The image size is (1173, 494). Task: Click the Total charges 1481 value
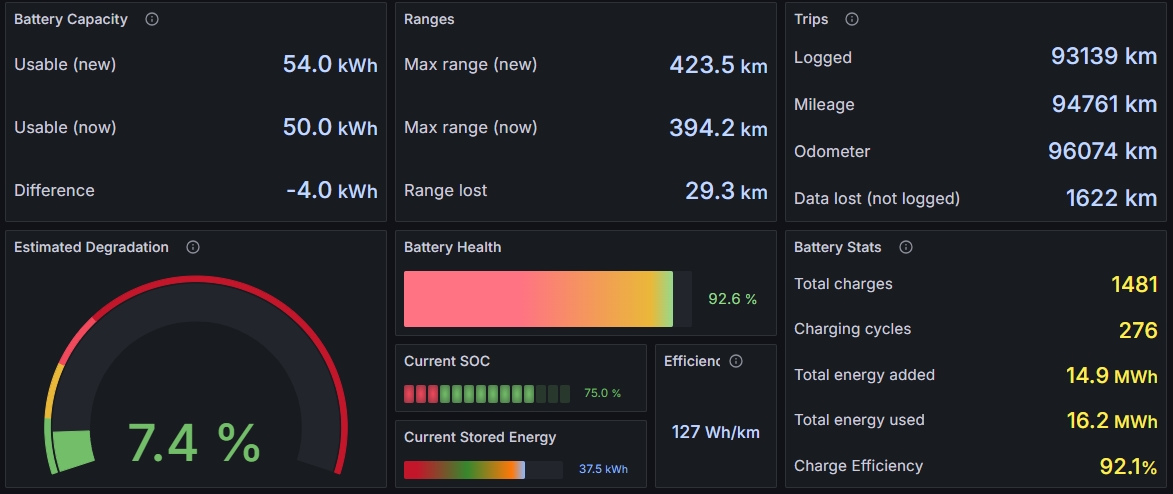pyautogui.click(x=1135, y=284)
